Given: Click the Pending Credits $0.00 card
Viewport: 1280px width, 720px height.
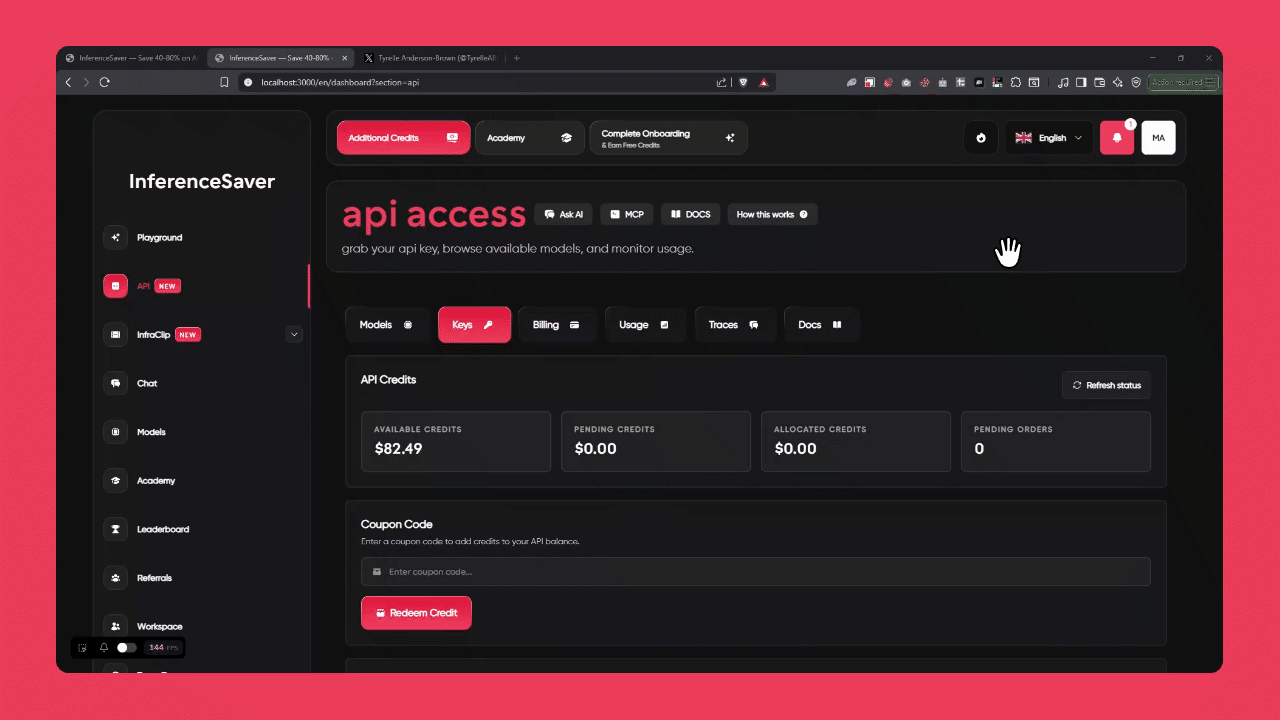Looking at the screenshot, I should click(x=656, y=441).
